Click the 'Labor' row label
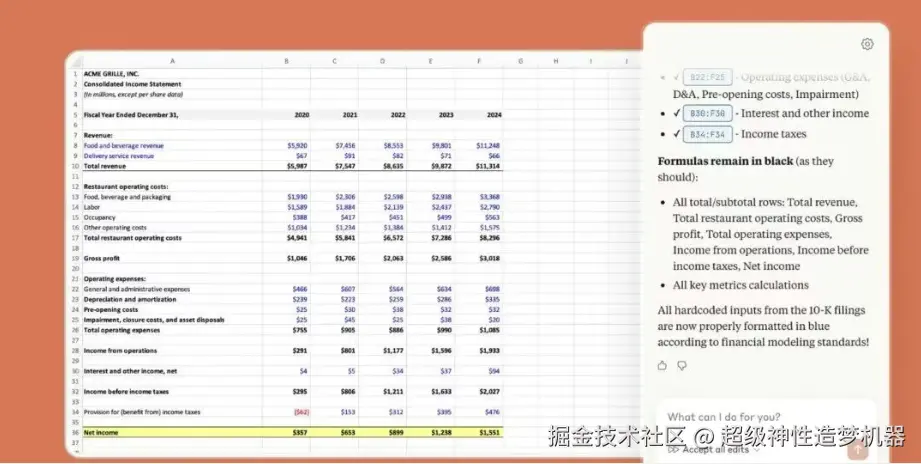 coord(92,207)
